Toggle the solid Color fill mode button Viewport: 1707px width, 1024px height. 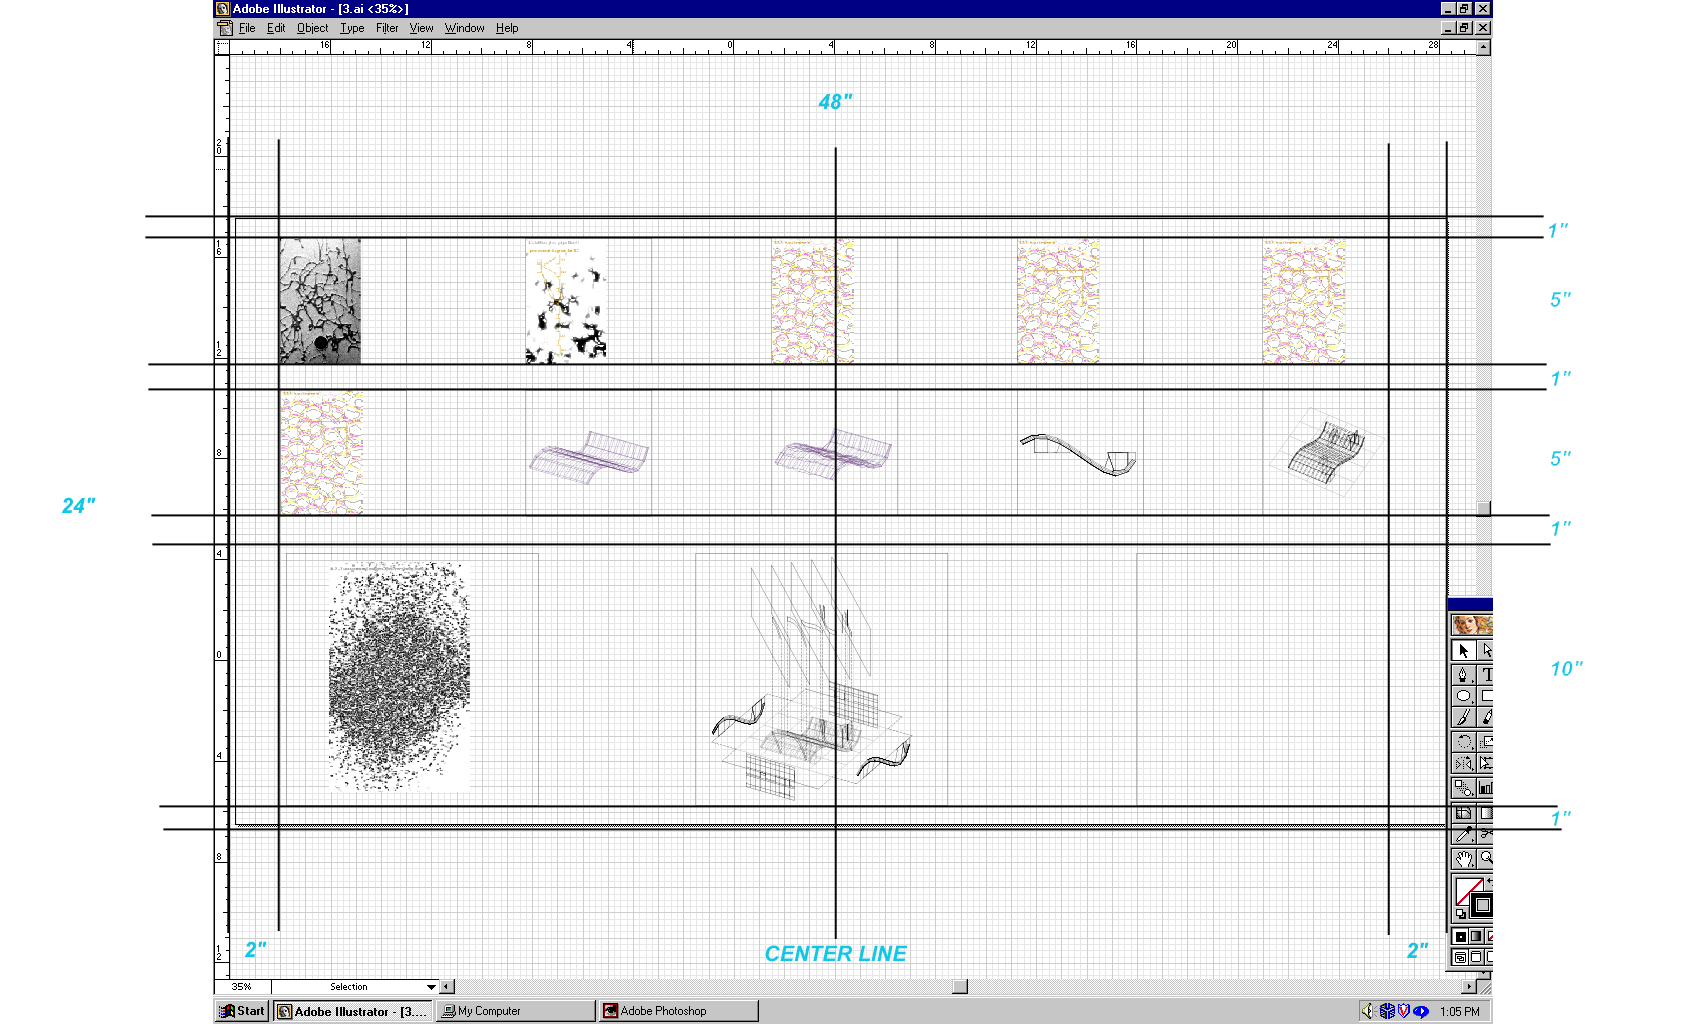click(x=1461, y=936)
